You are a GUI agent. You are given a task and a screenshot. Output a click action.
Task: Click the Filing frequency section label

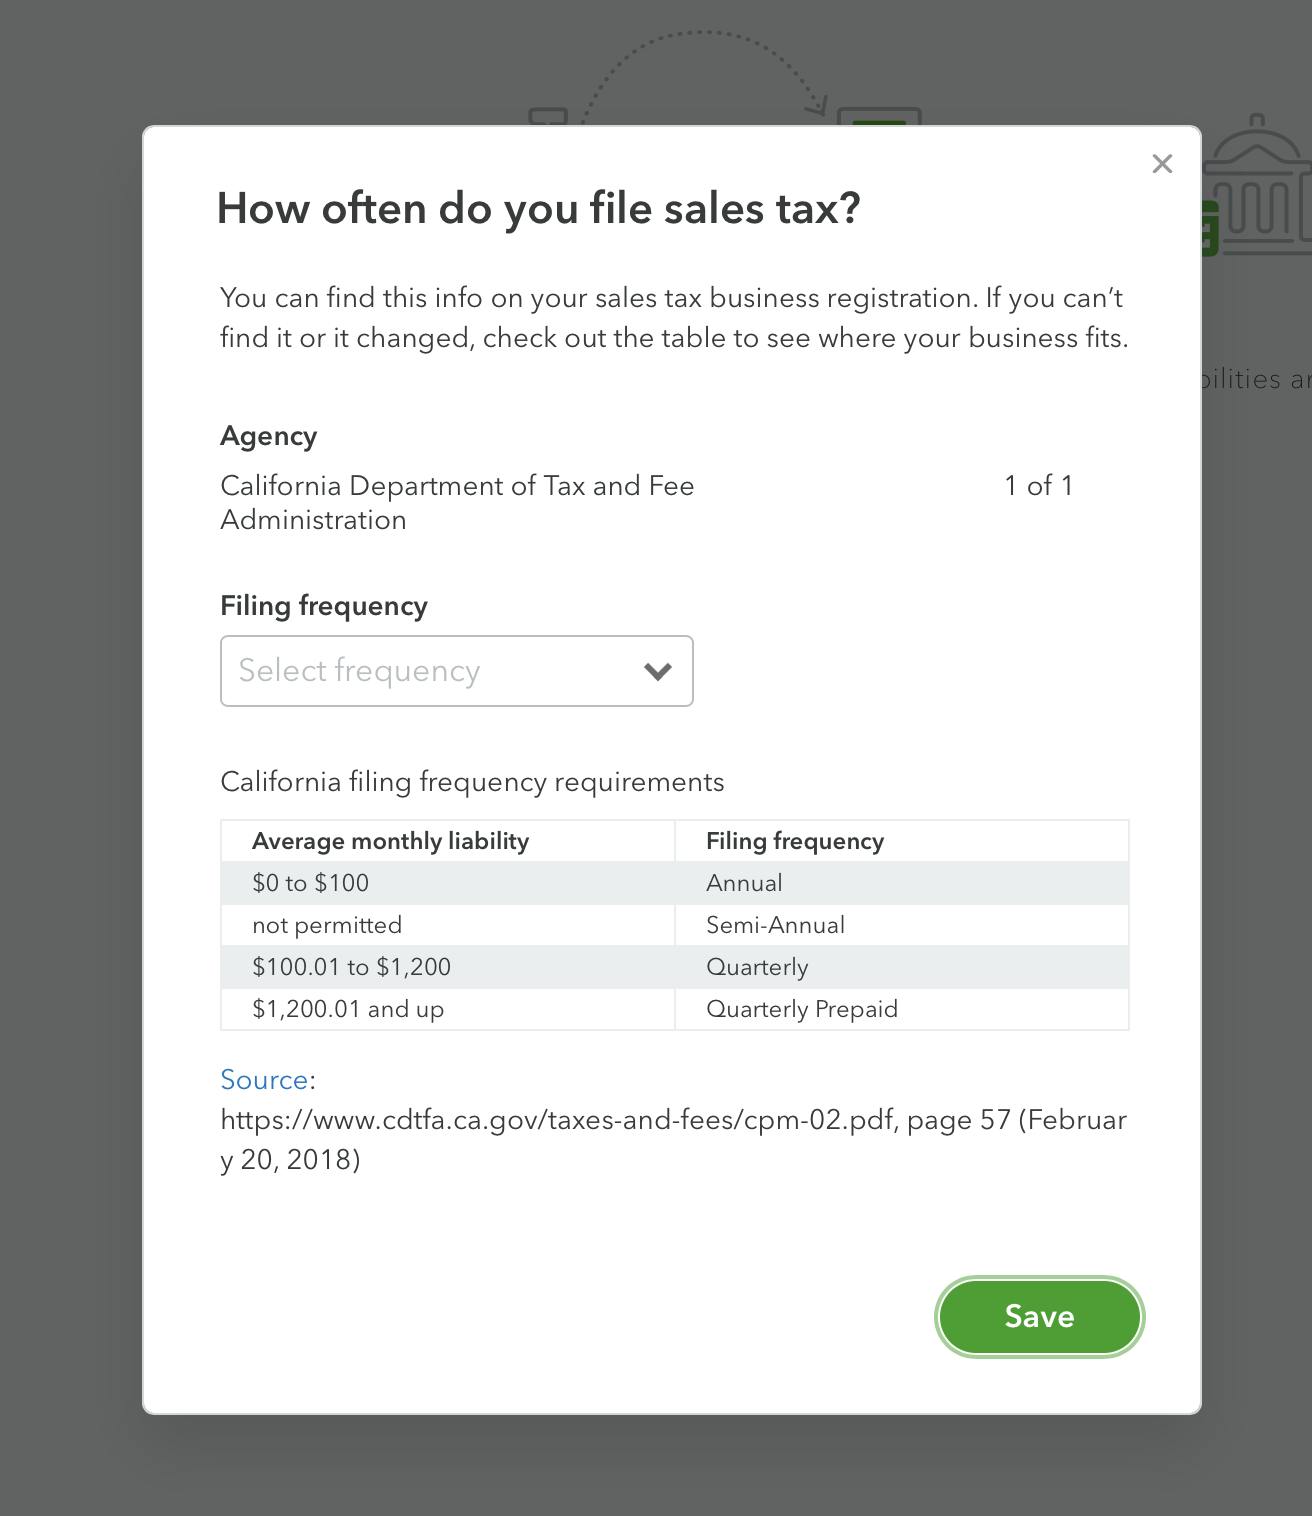point(323,606)
